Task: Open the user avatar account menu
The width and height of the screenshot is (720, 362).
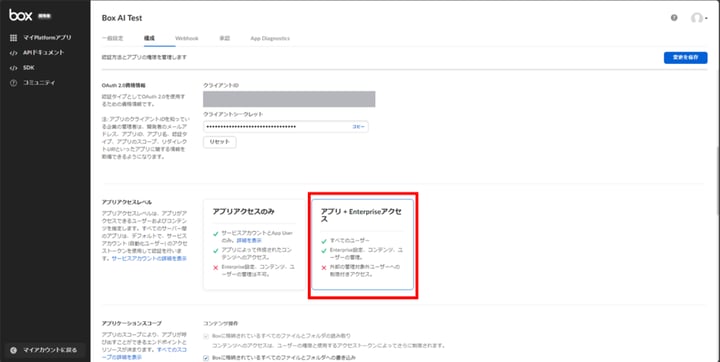Action: coord(698,18)
